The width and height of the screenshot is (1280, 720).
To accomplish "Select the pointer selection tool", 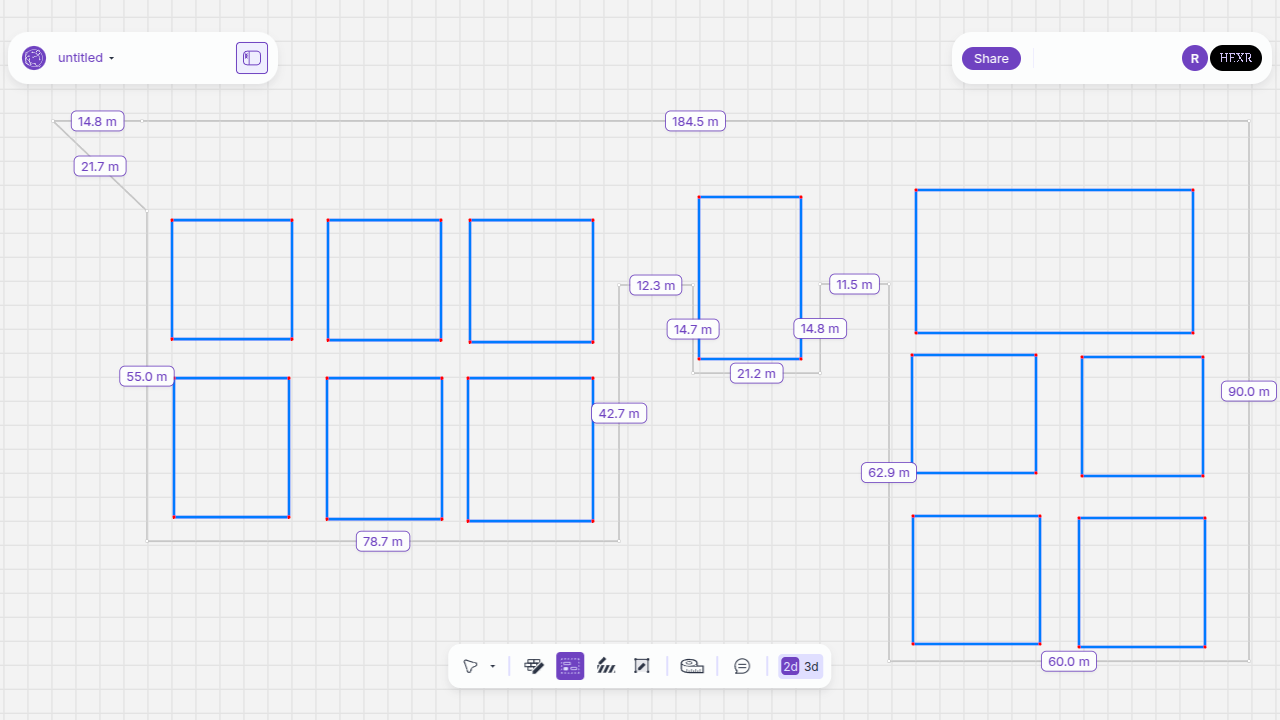I will pyautogui.click(x=470, y=666).
